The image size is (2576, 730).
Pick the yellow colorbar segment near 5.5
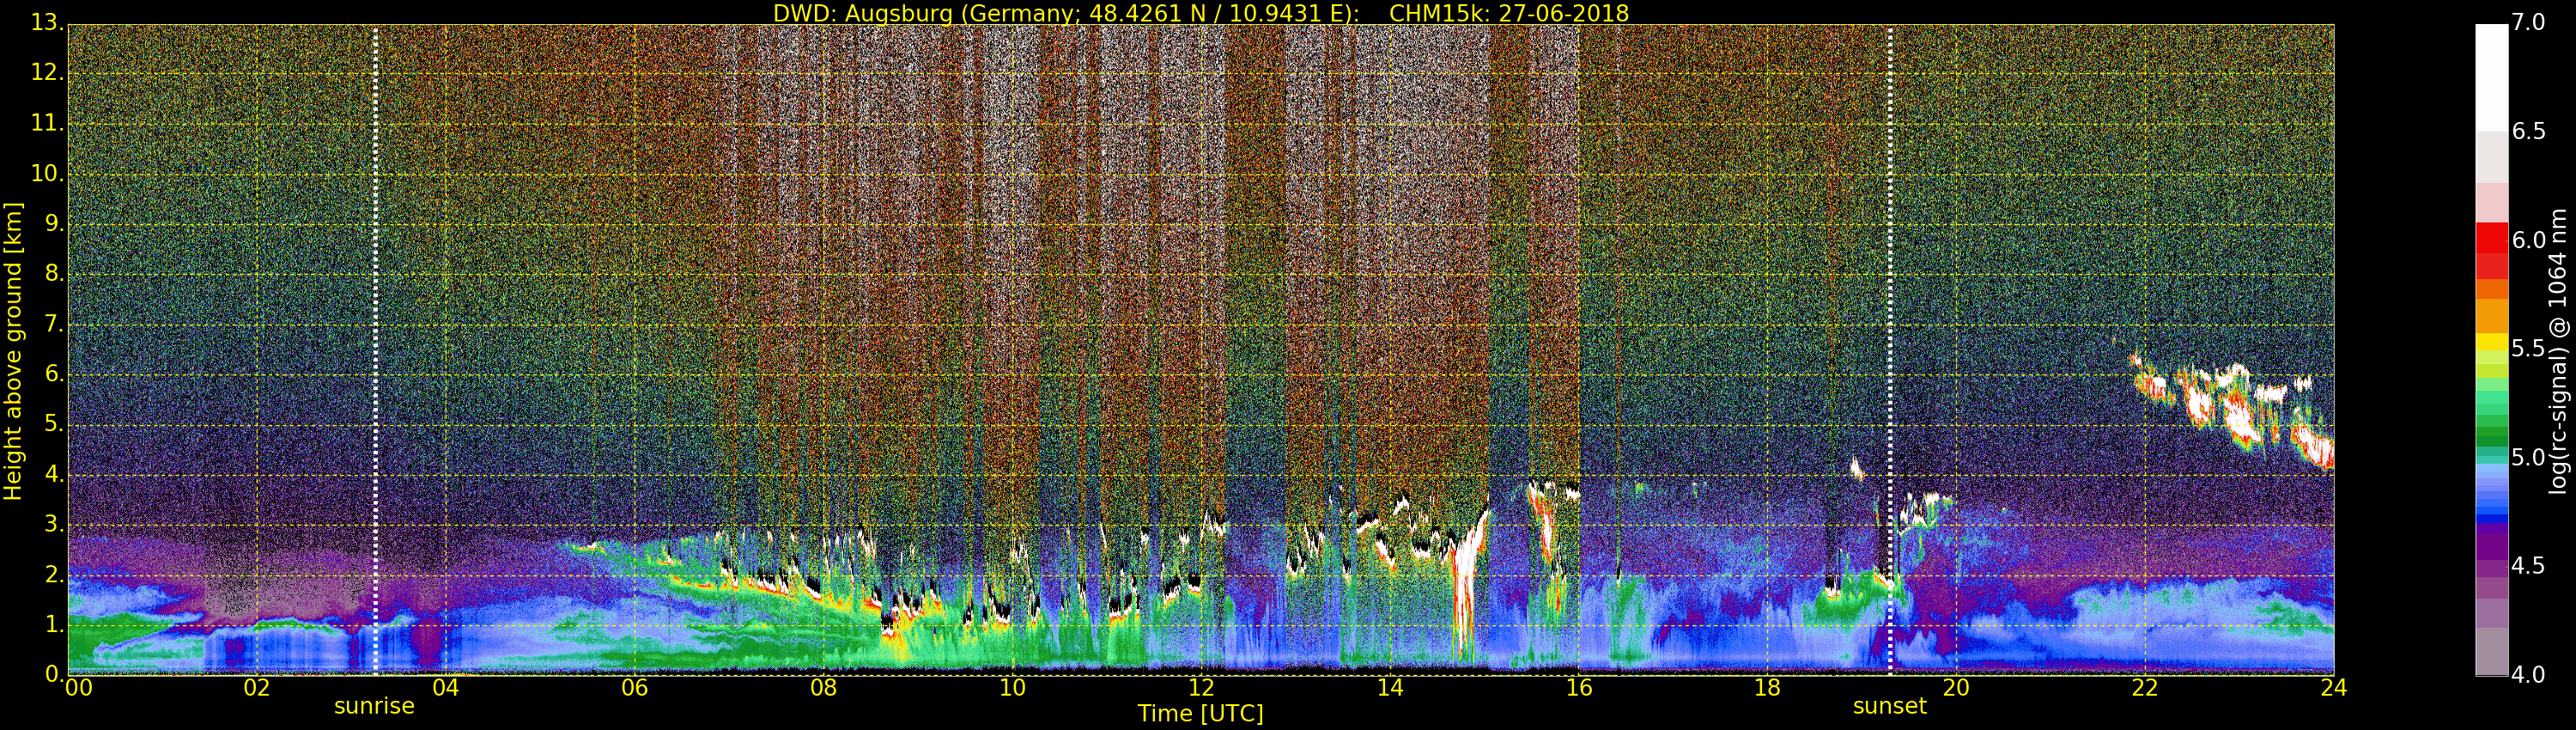[x=2491, y=343]
